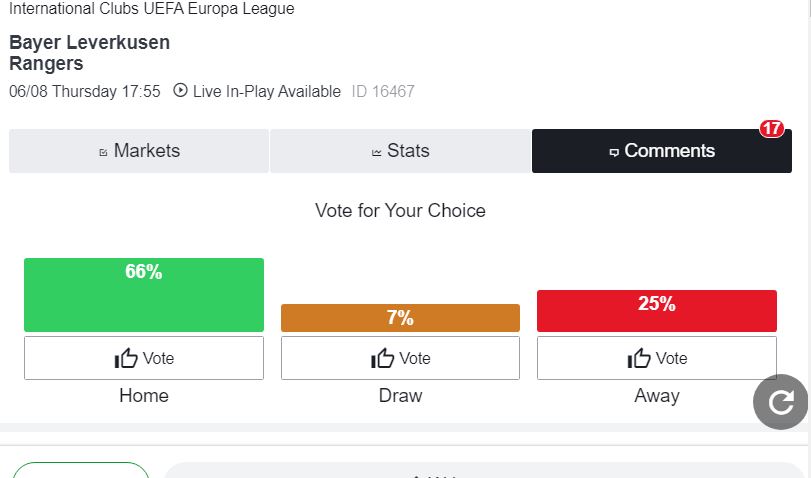Click the thumbs-up icon under Draw
The width and height of the screenshot is (811, 478).
(x=383, y=358)
